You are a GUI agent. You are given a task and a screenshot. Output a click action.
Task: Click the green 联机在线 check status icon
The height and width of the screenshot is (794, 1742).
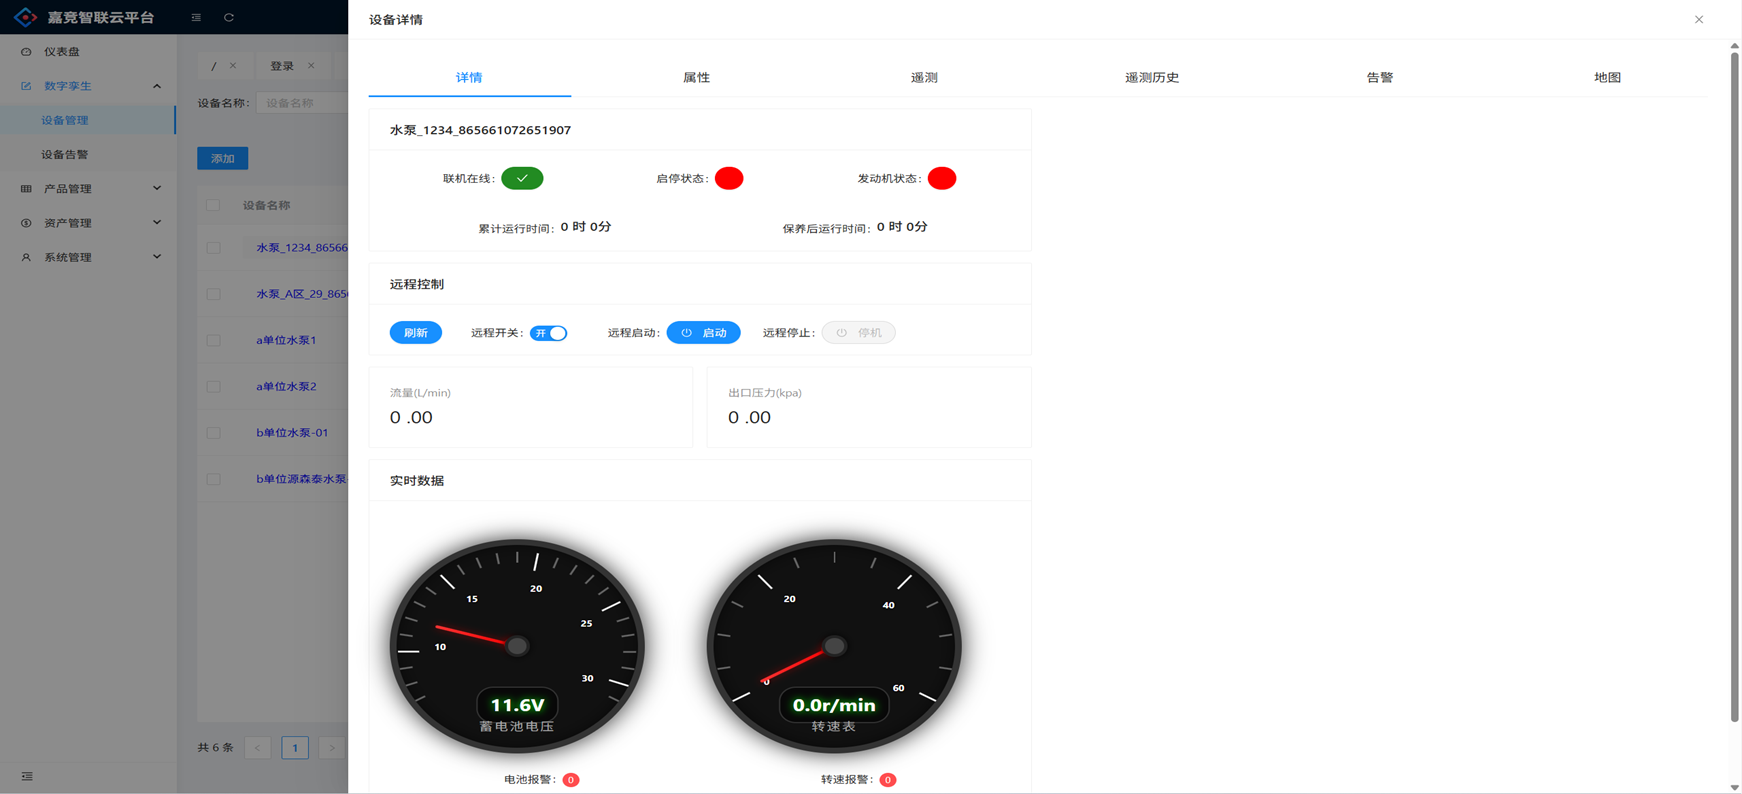click(x=522, y=178)
